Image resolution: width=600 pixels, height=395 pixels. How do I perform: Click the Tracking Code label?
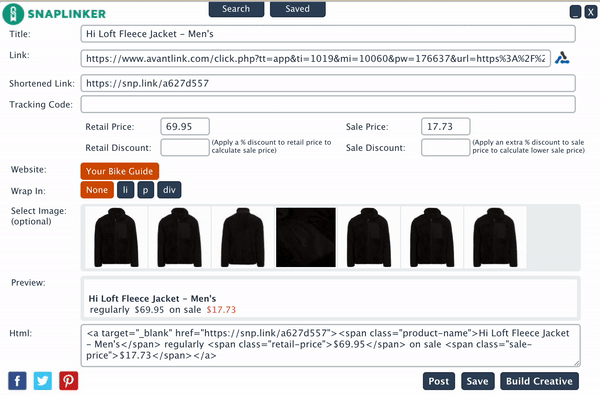(x=41, y=104)
